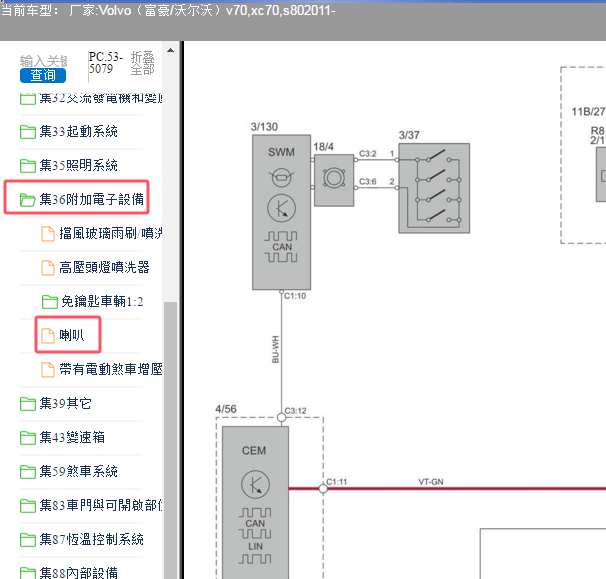
Task: Click connector node C3:12
Action: point(281,417)
